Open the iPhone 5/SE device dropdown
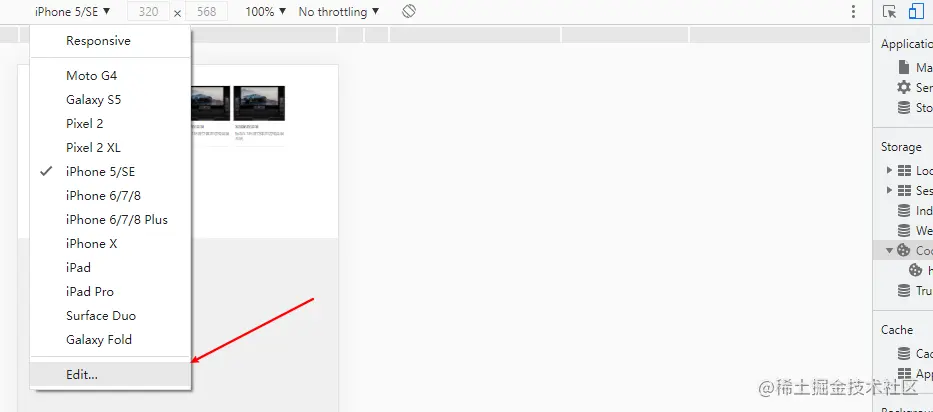The image size is (933, 412). 73,11
